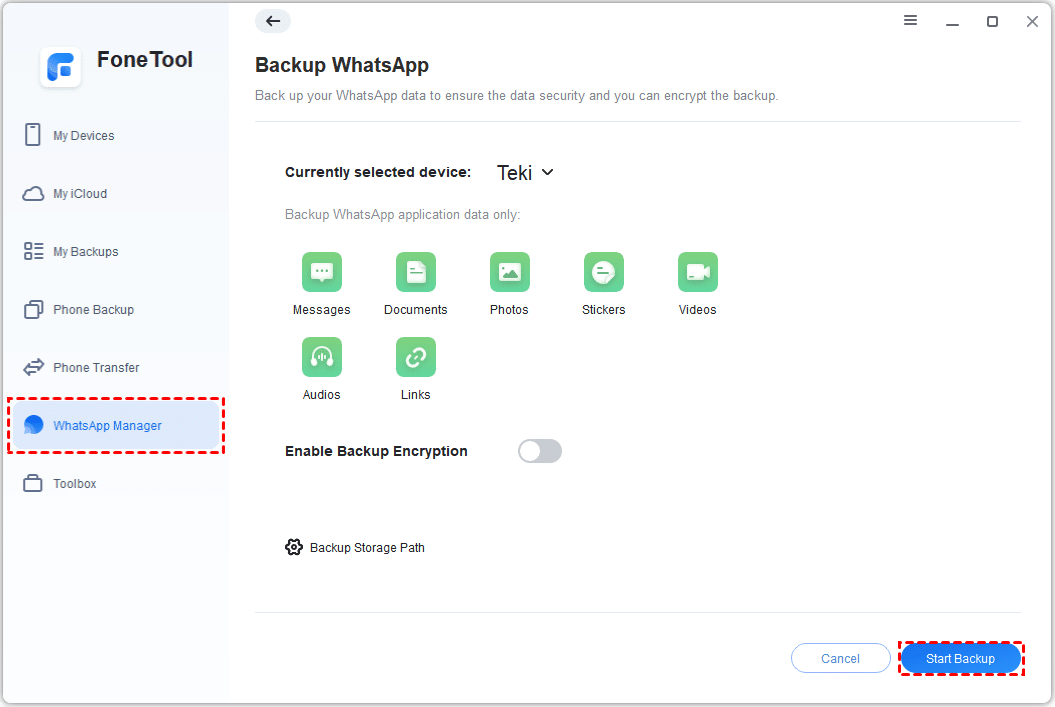
Task: Select the Videos data icon
Action: coord(698,272)
